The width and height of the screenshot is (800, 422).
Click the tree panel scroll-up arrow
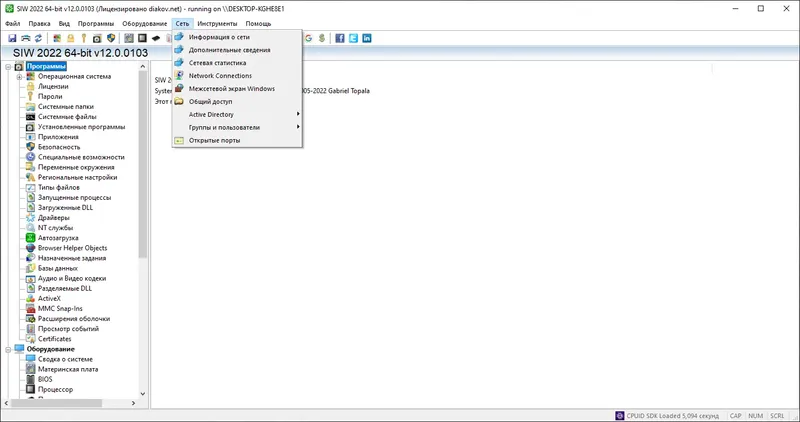point(143,66)
